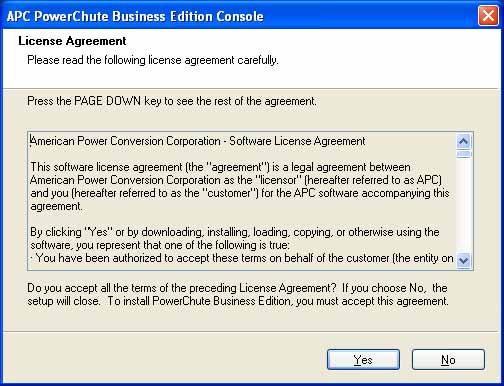The height and width of the screenshot is (386, 504).
Task: Click the bold 'License Agreement' heading
Action: (x=72, y=41)
